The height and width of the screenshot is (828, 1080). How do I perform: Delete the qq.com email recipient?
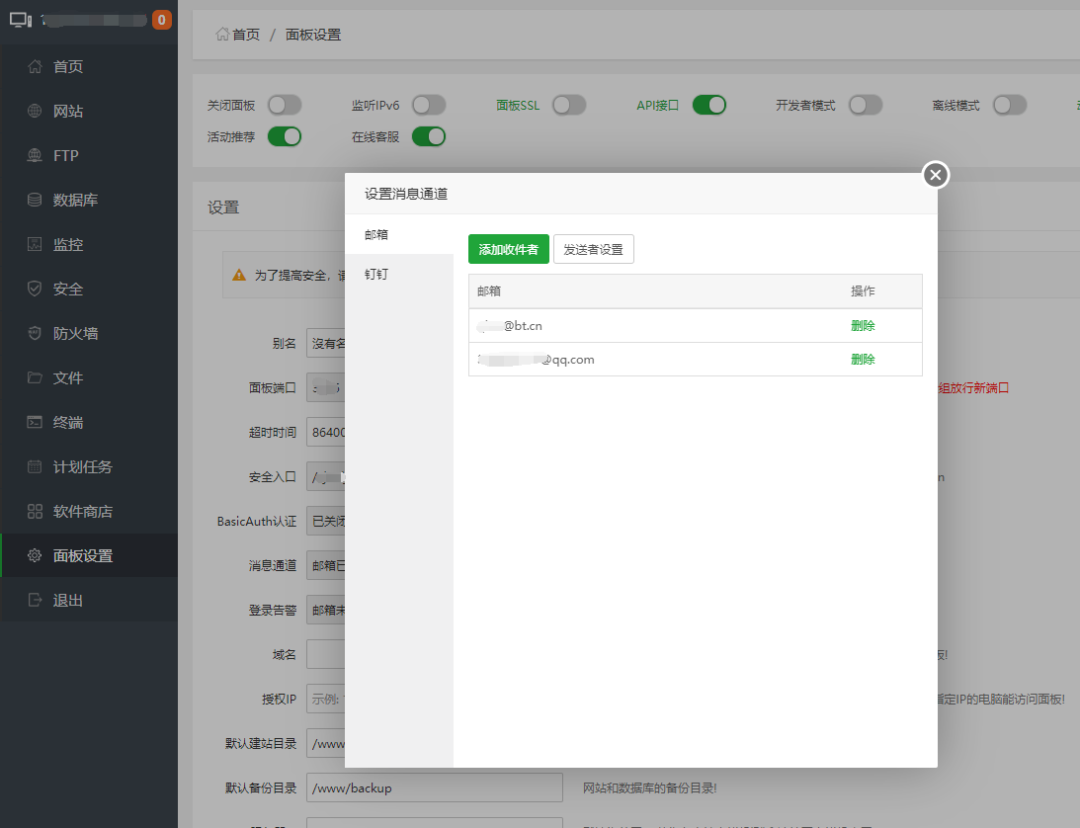(x=862, y=359)
